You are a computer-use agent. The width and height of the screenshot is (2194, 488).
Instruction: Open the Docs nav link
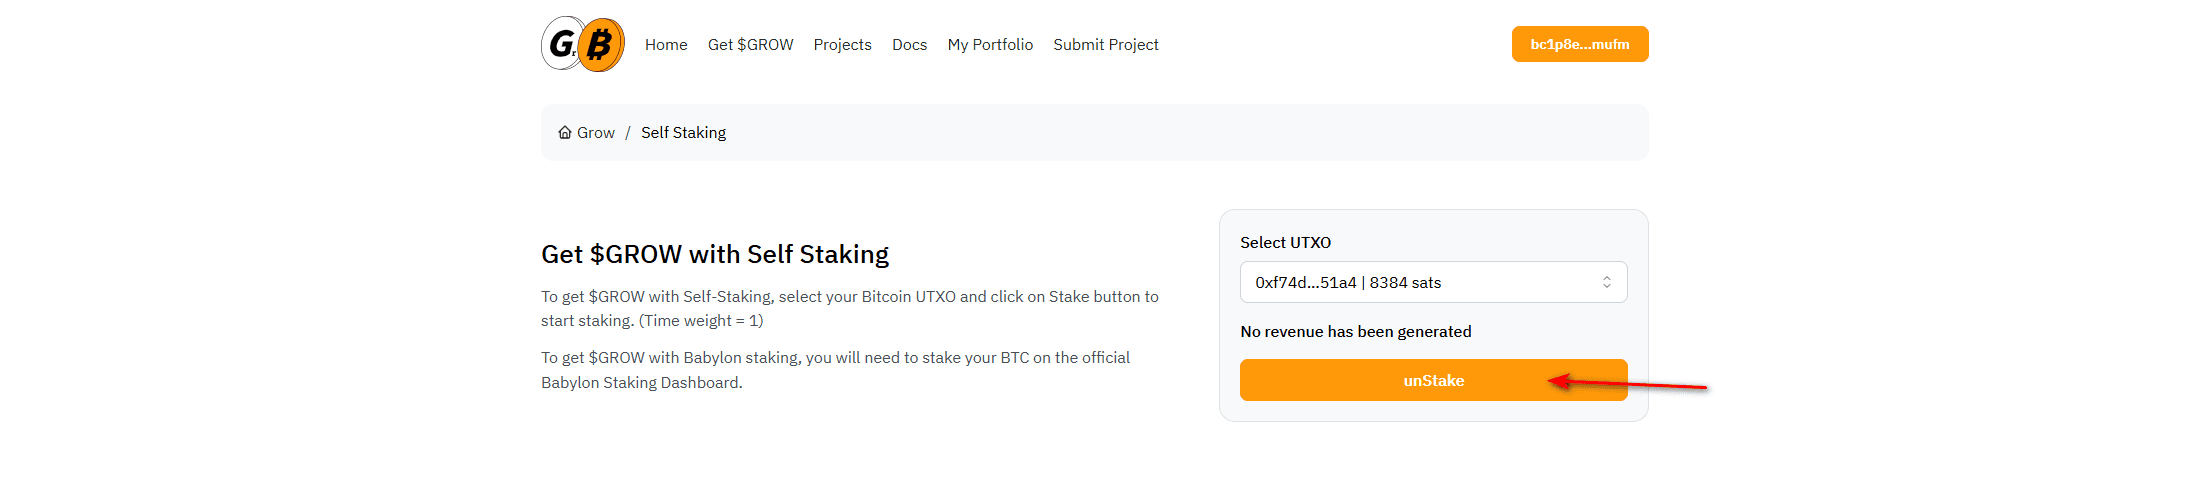pos(909,44)
